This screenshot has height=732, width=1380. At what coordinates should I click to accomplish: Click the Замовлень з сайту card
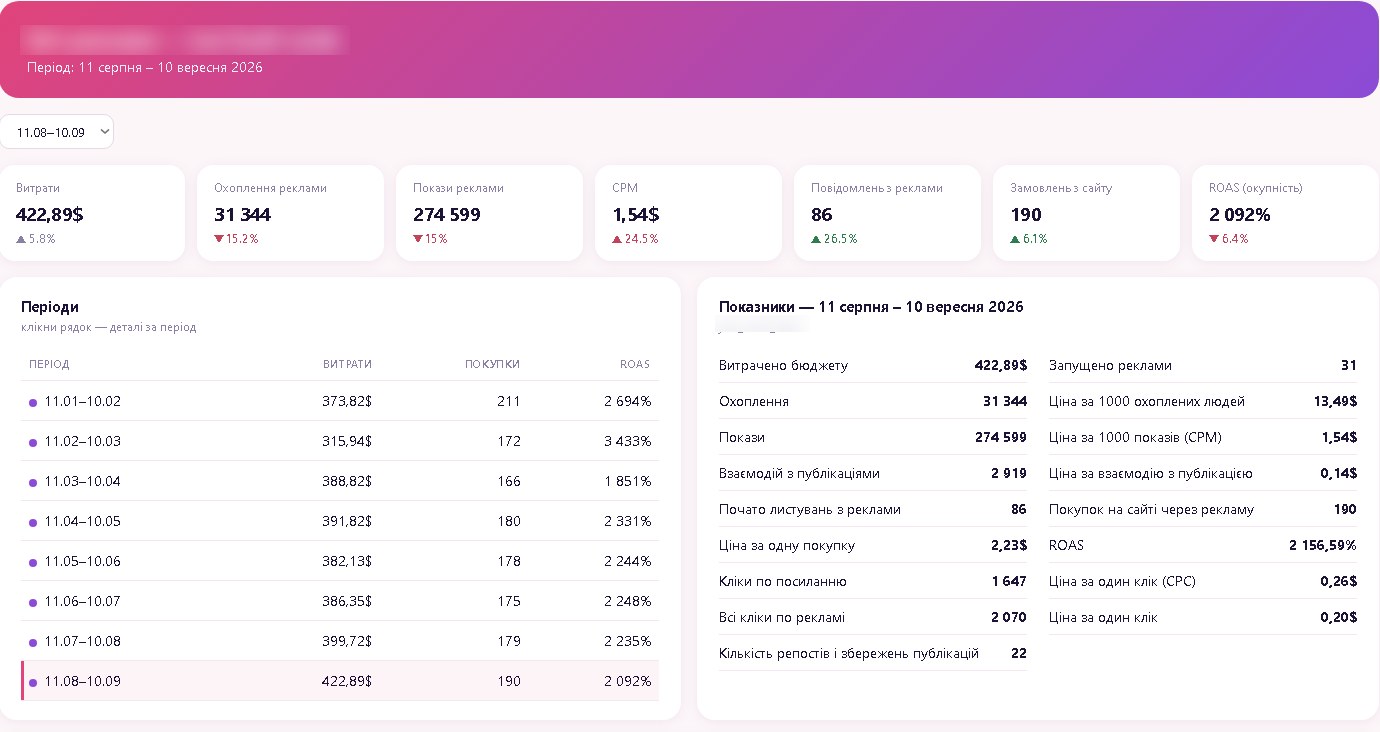[x=1086, y=213]
